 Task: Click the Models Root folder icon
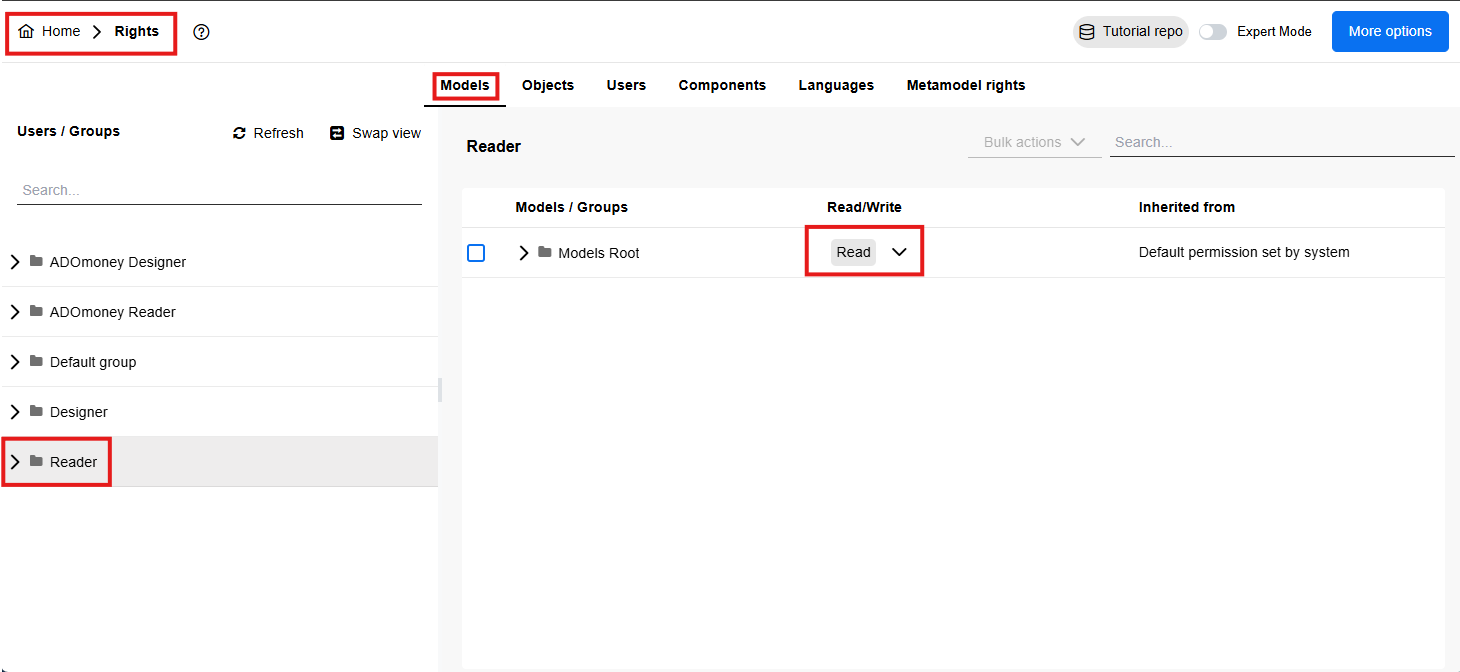tap(545, 252)
